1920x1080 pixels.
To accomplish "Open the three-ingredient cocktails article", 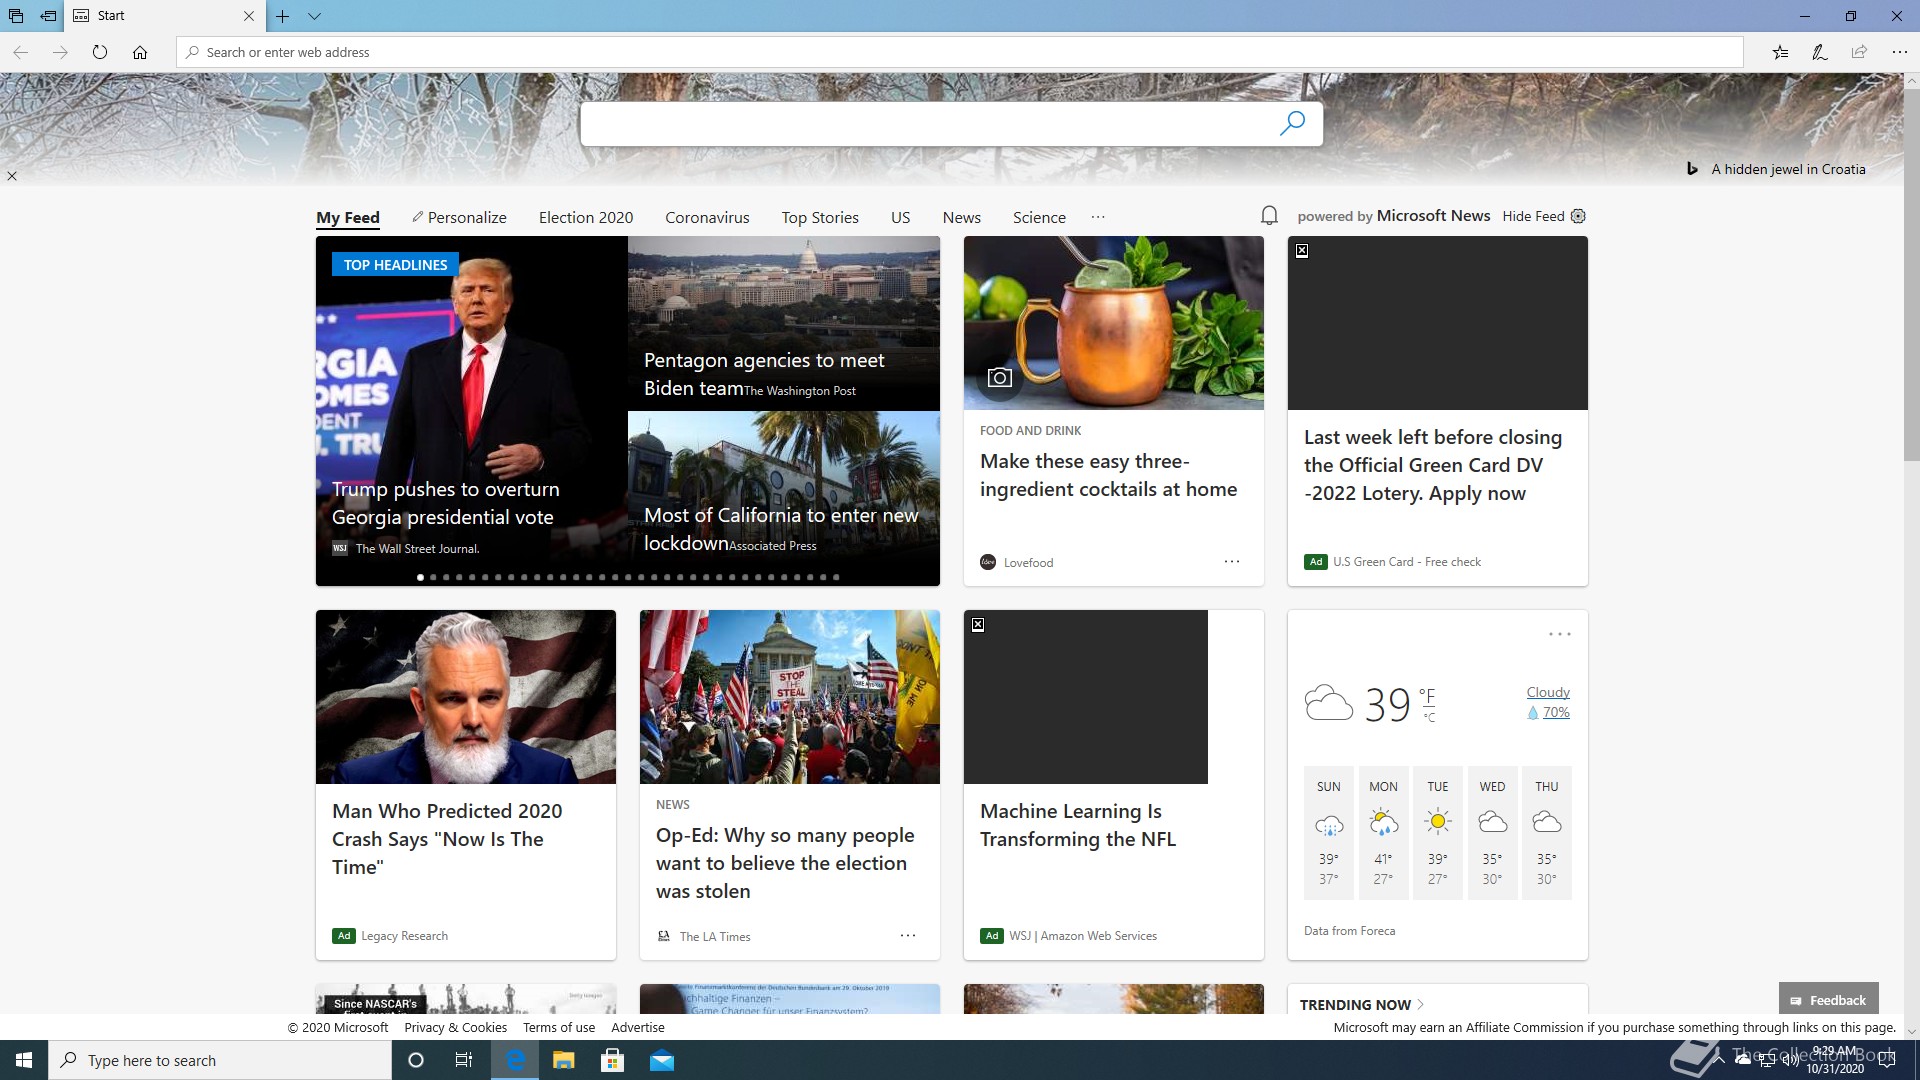I will (1108, 475).
